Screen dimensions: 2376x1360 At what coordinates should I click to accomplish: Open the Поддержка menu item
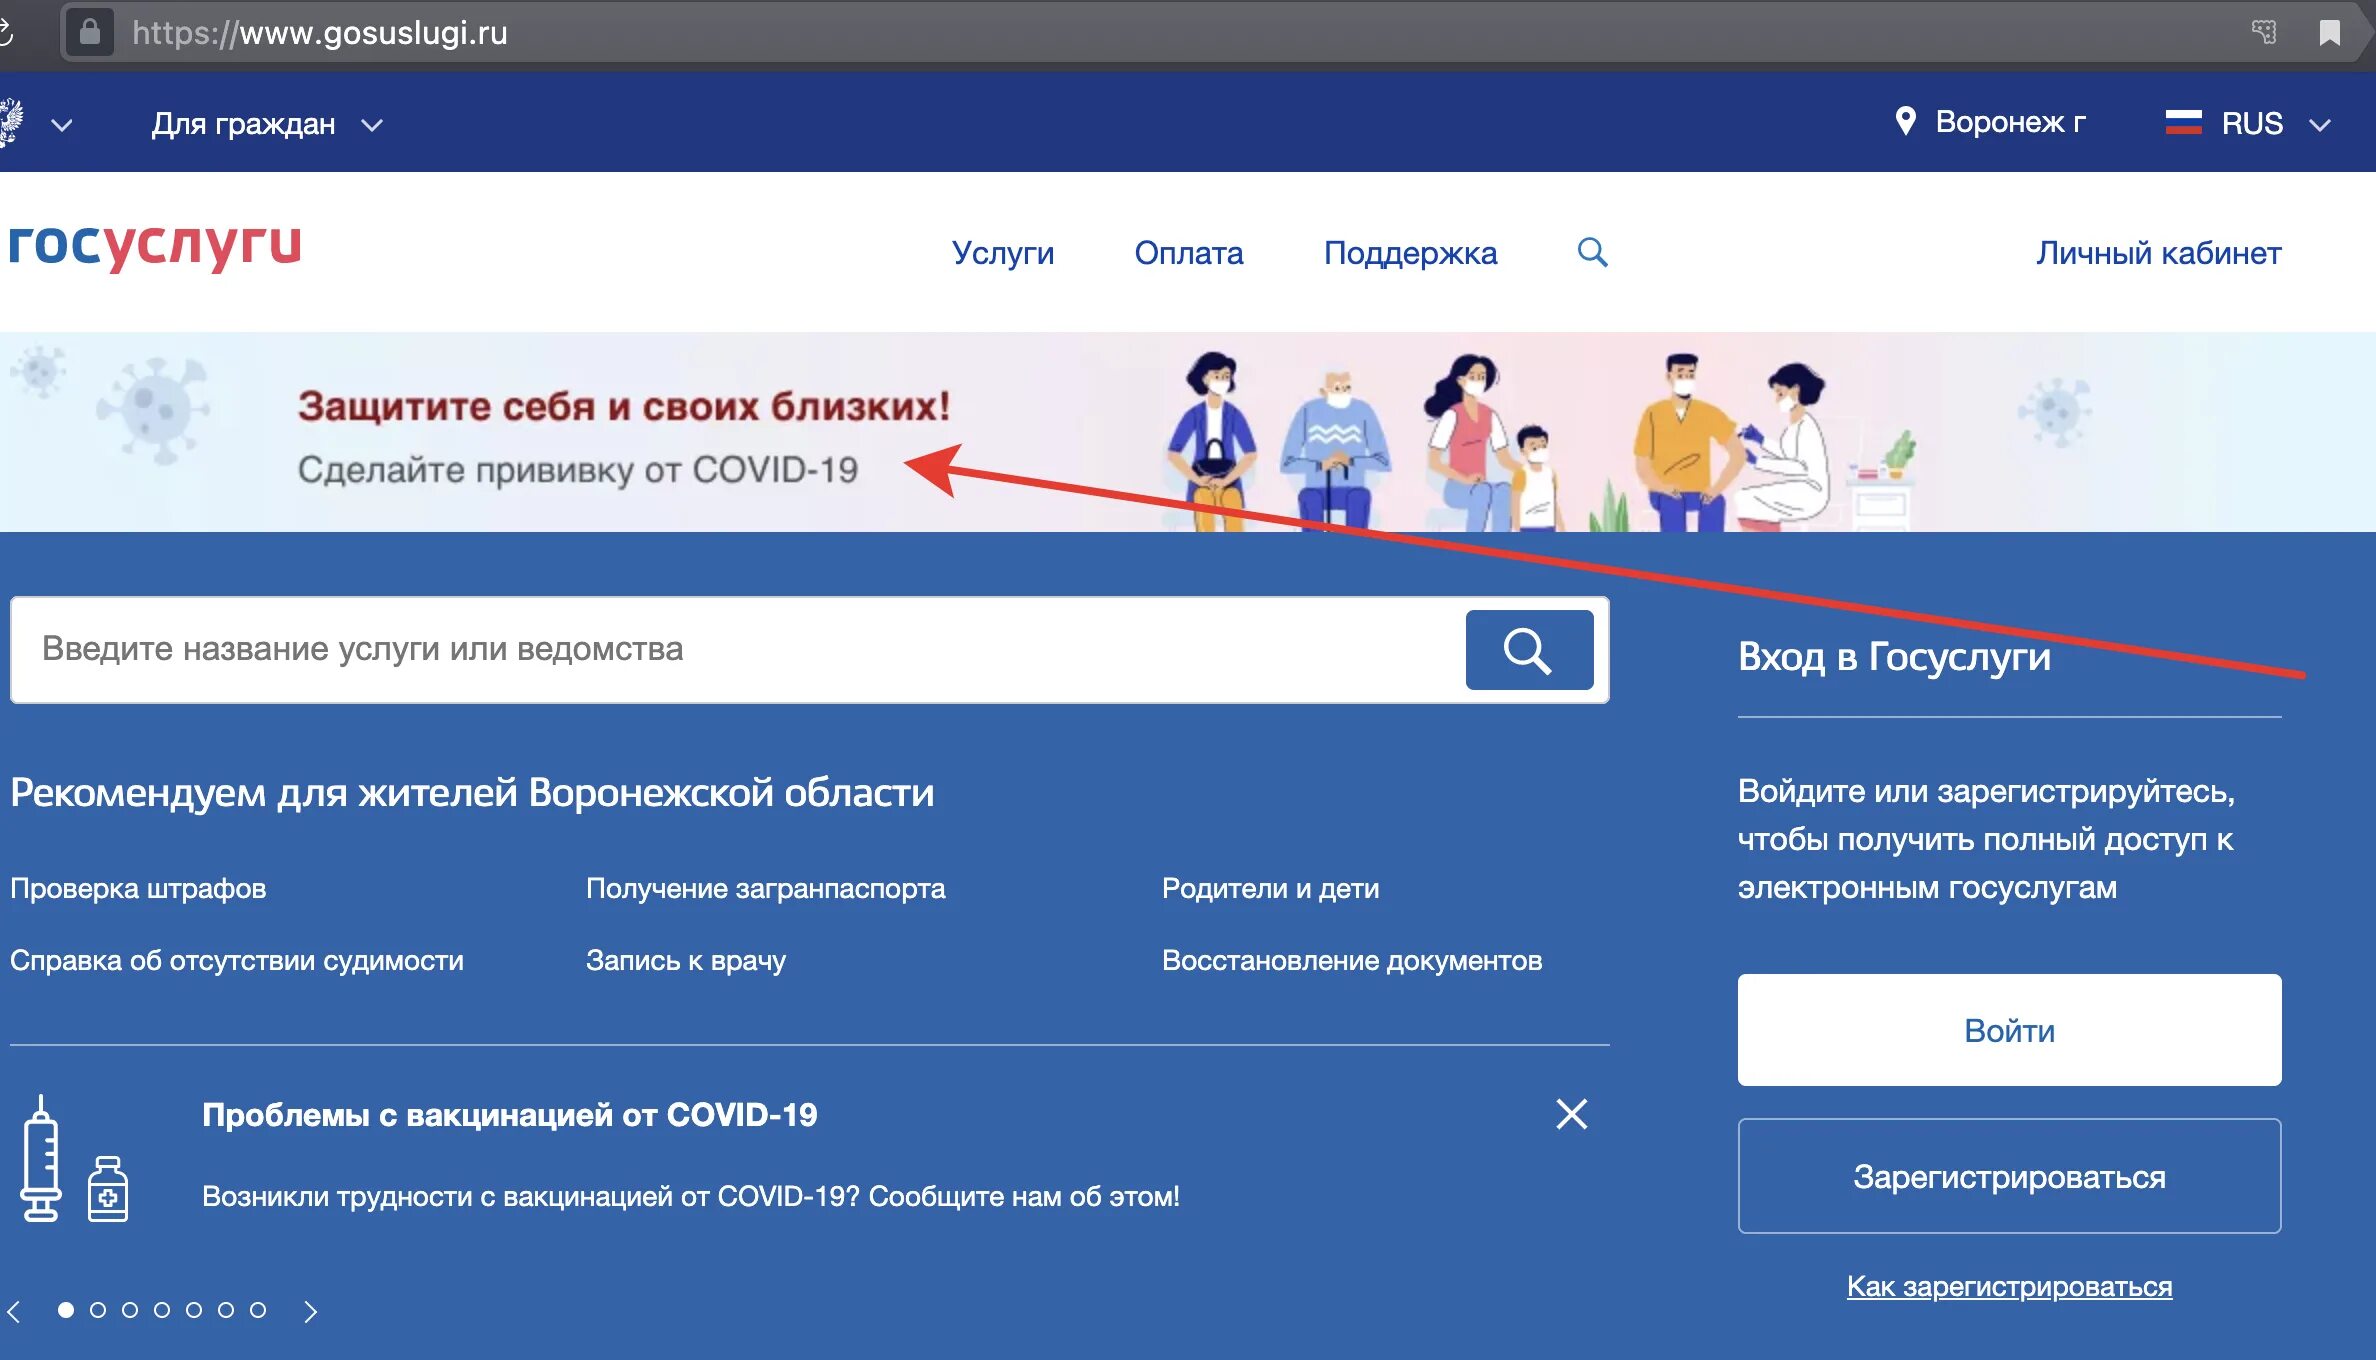1410,253
